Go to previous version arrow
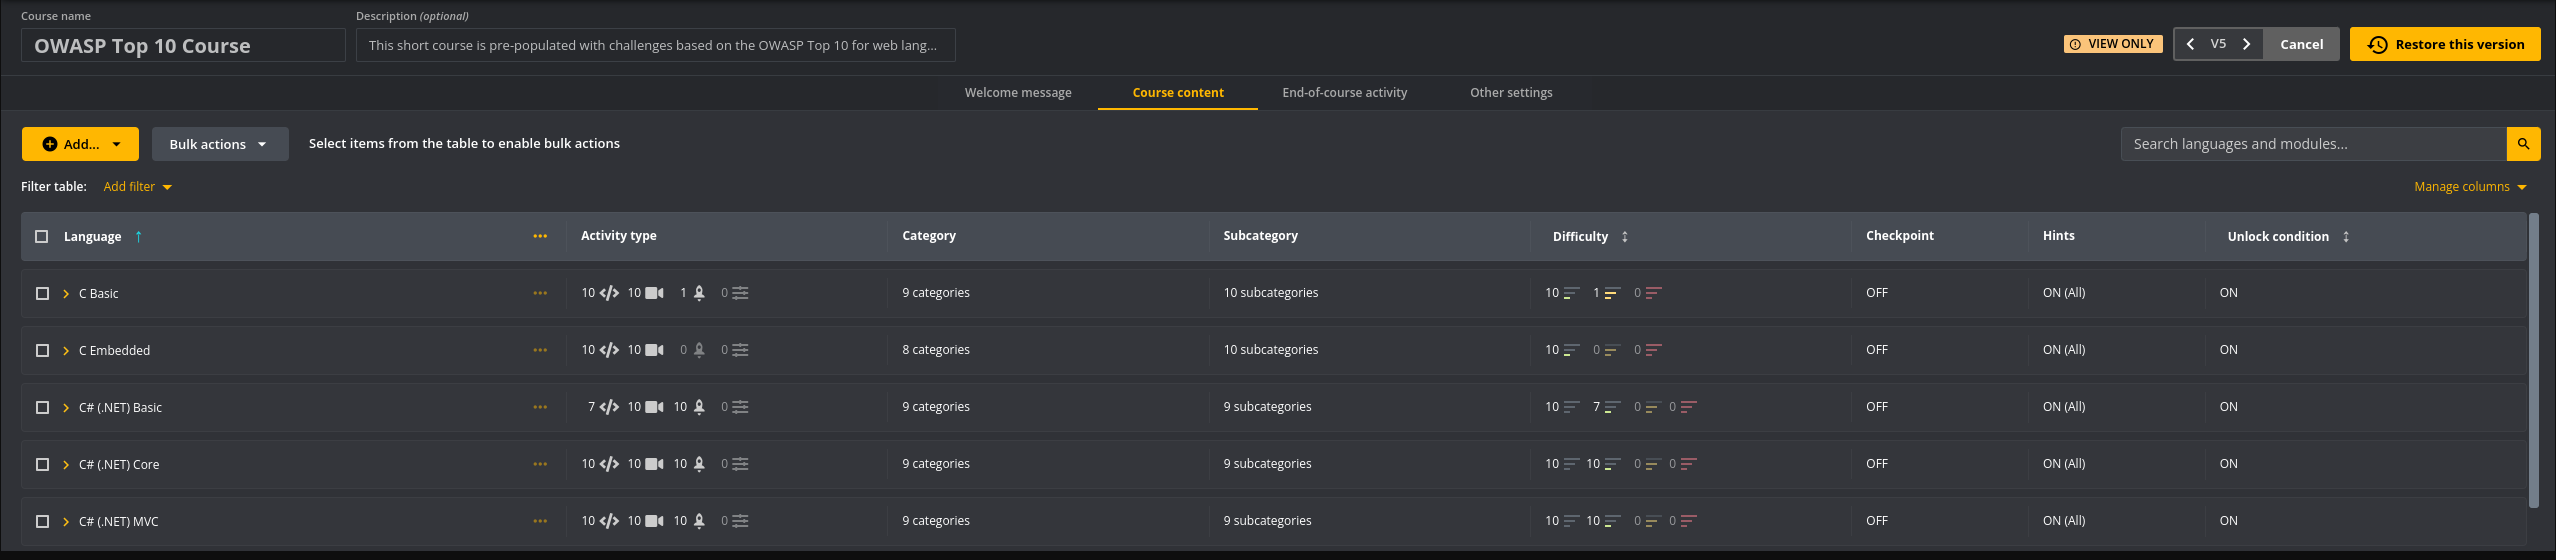Screen dimensions: 2556x560 (2190, 44)
